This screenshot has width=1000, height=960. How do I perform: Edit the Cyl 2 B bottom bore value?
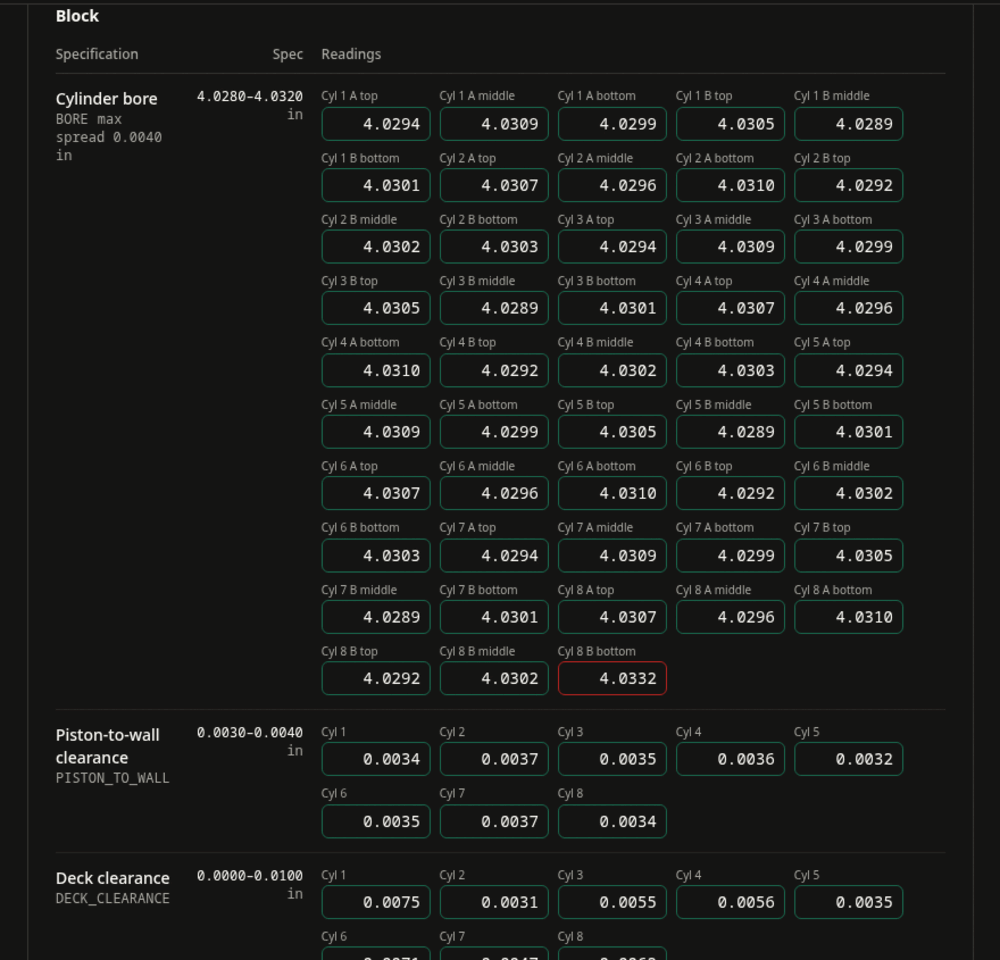tap(494, 246)
